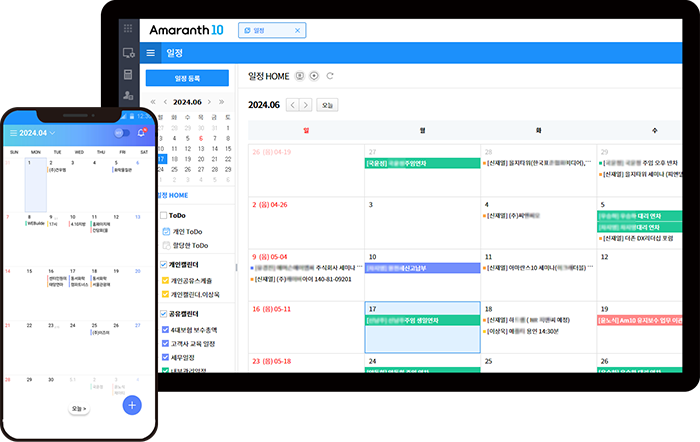Click the Amaranth 10 logo
This screenshot has height=442, width=700.
(186, 30)
